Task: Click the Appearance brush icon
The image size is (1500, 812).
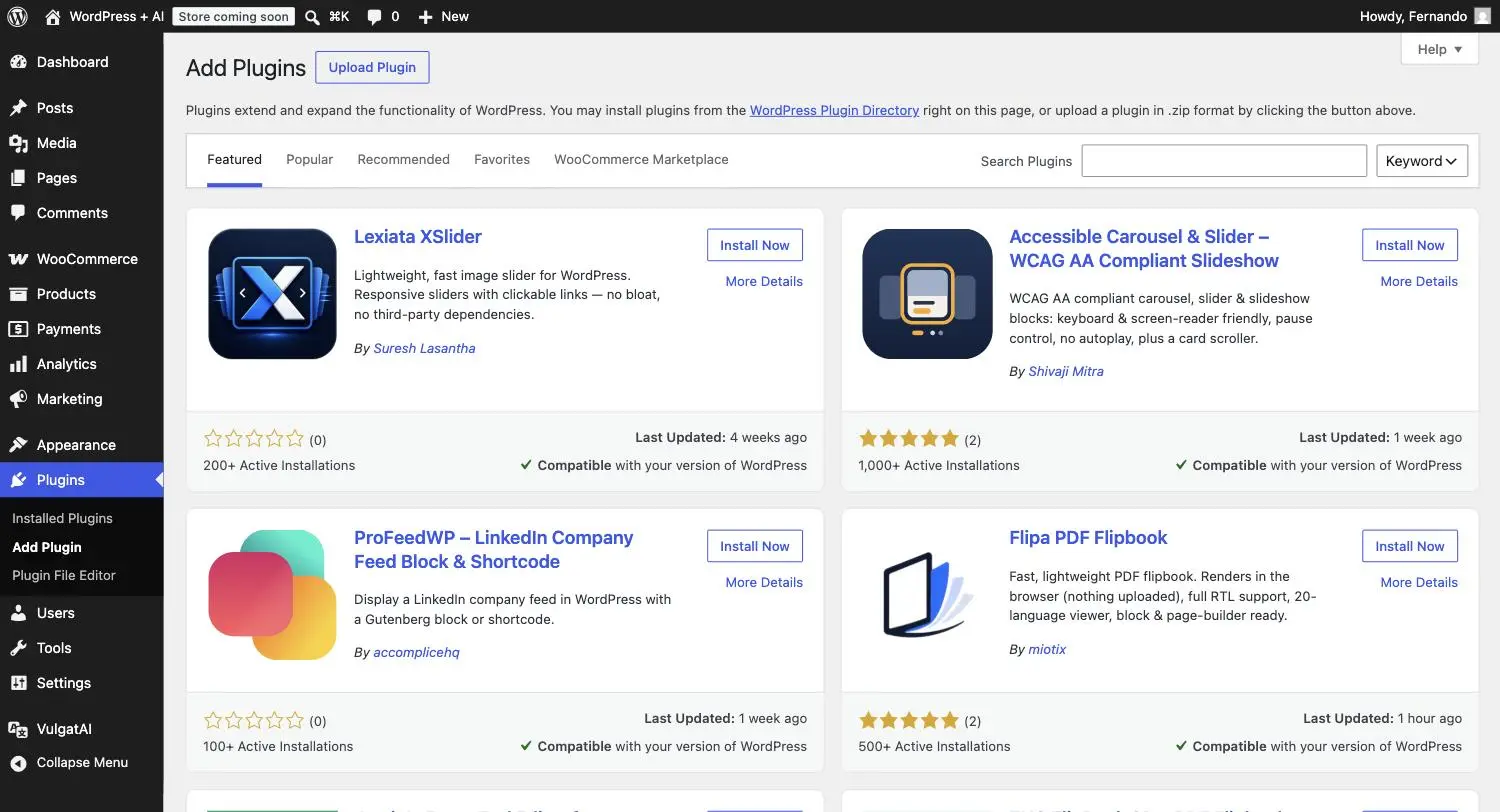Action: (x=18, y=445)
